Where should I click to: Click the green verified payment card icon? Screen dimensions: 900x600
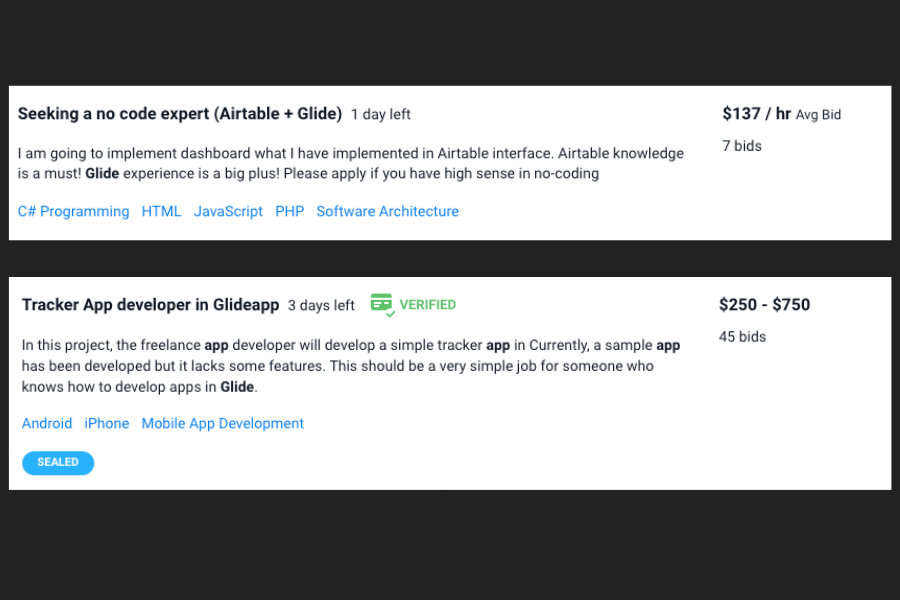pyautogui.click(x=382, y=305)
